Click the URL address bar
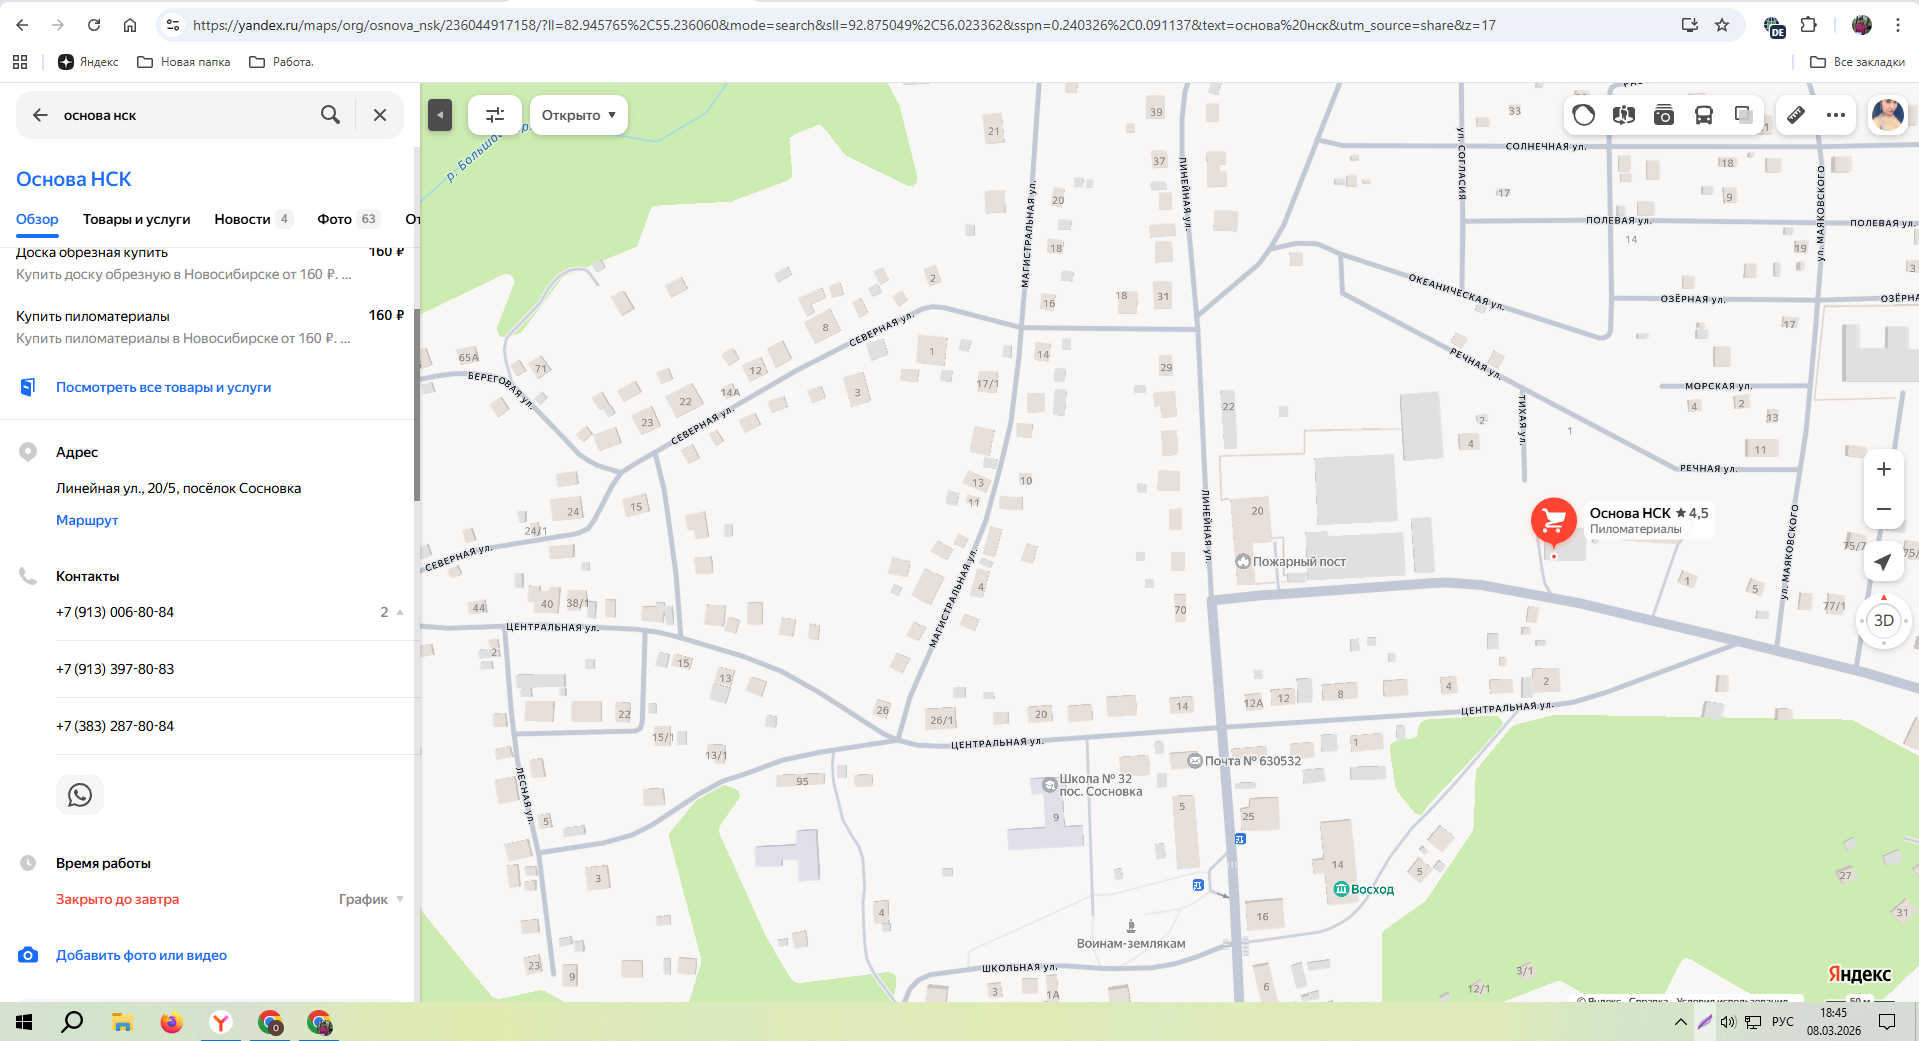Screen dimensions: 1919x1041 click(844, 25)
